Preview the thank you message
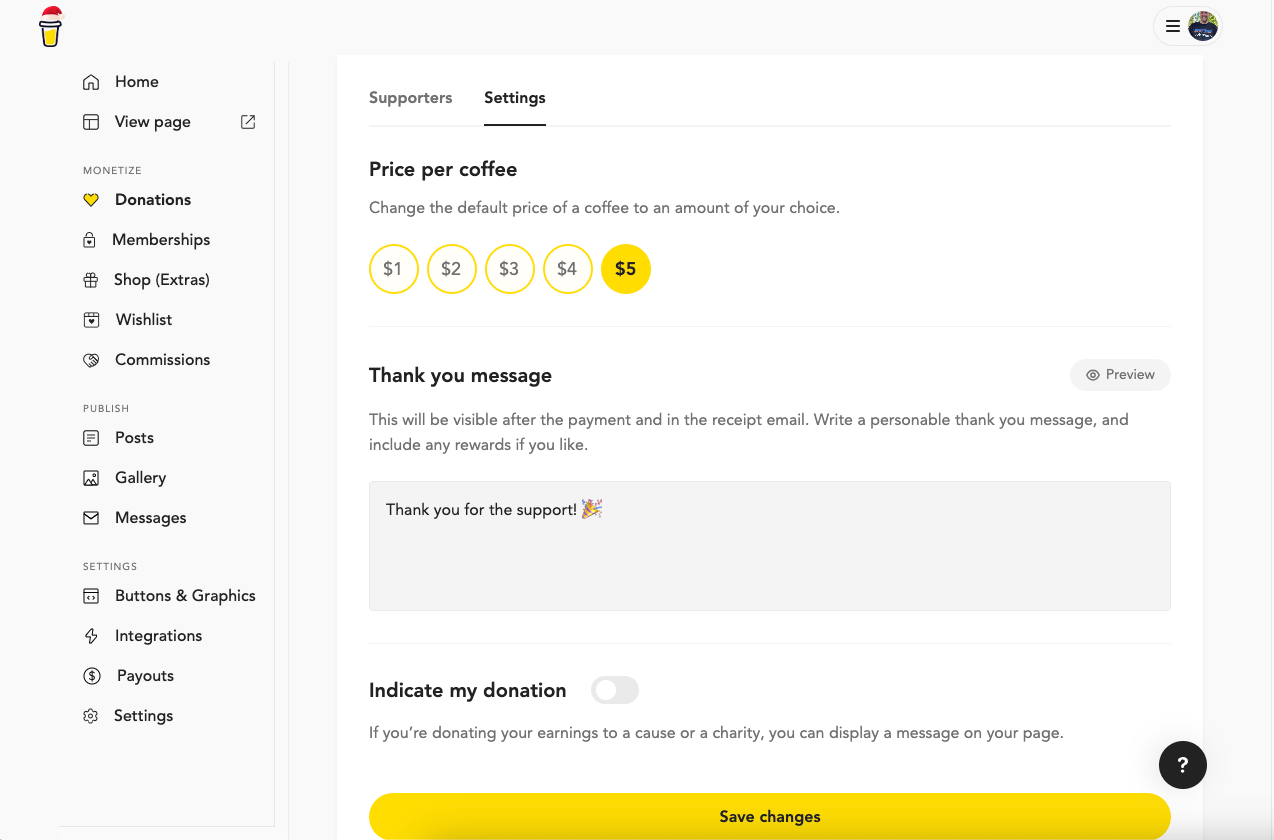 click(1120, 375)
